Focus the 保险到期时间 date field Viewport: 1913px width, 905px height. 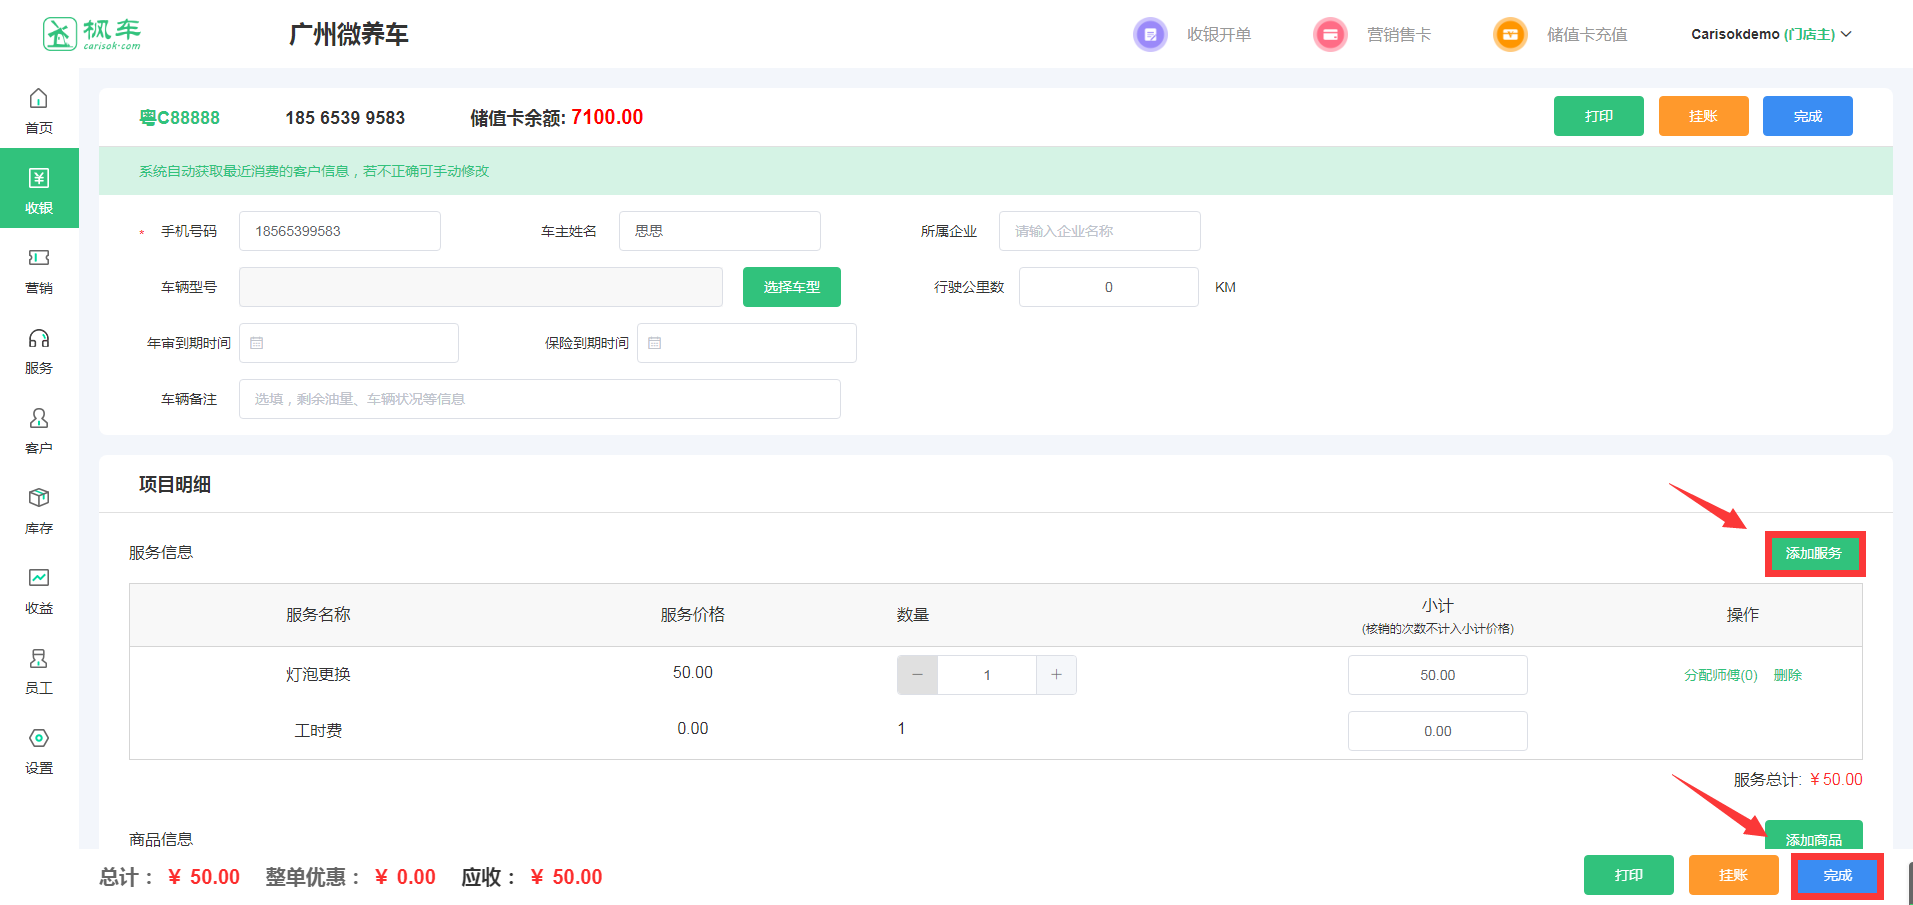pos(747,343)
